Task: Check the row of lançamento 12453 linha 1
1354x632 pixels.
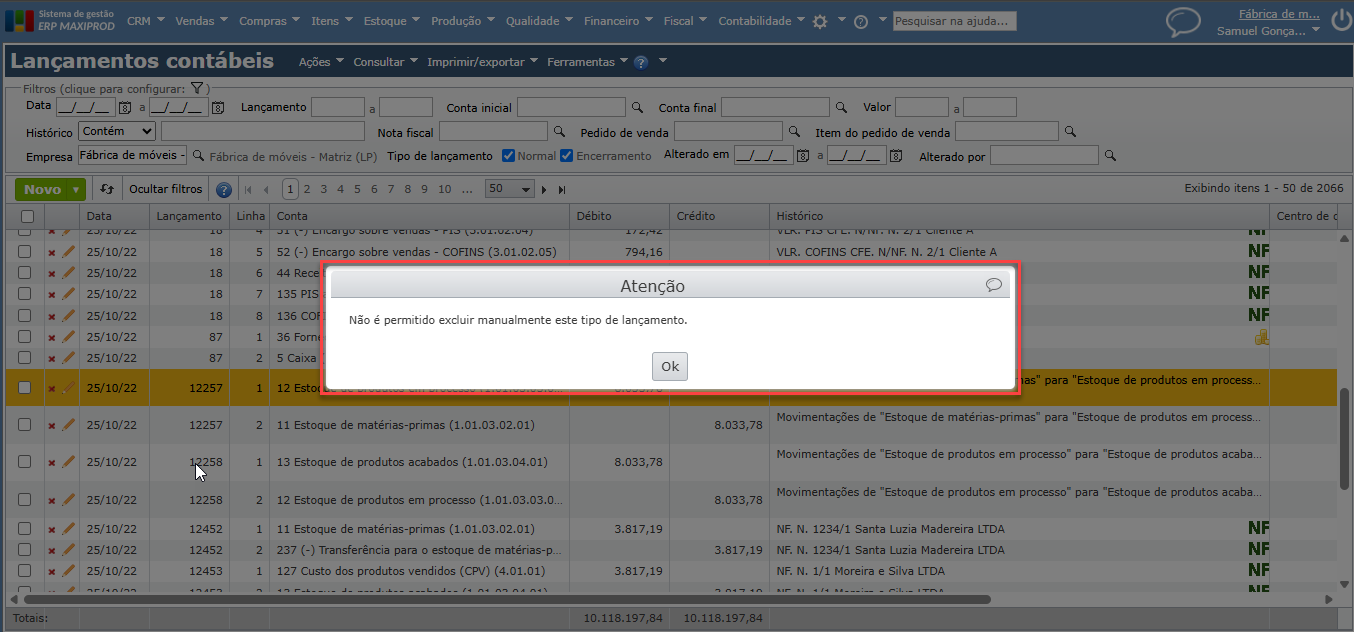Action: 24,571
